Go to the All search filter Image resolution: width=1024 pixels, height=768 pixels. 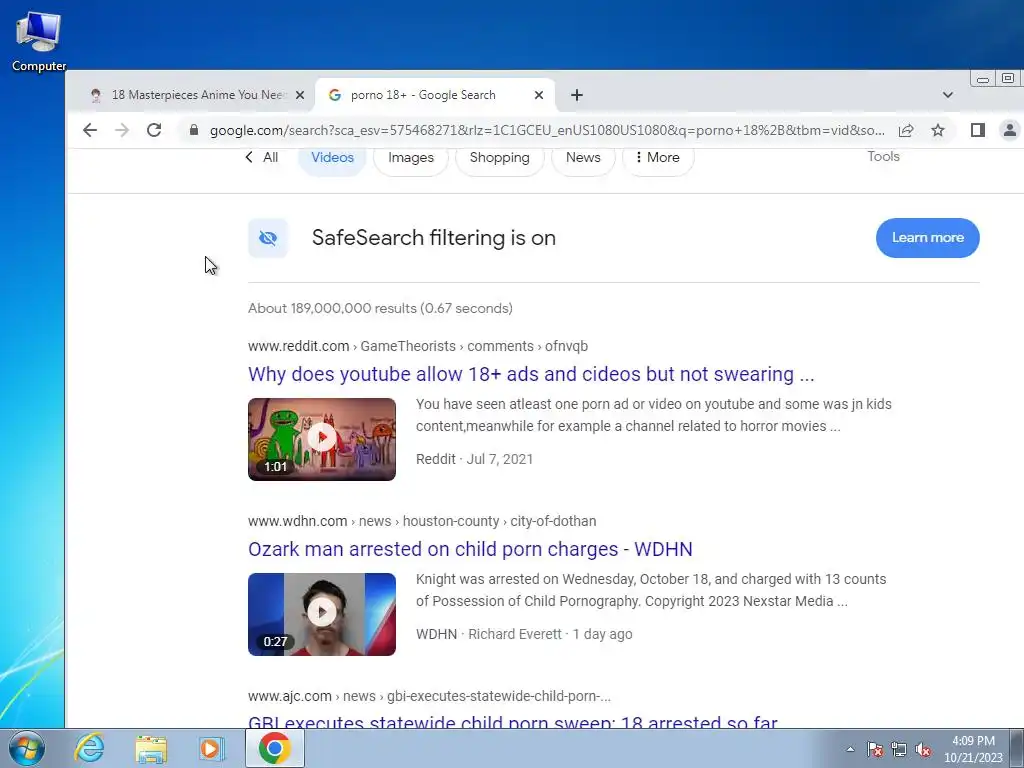tap(262, 157)
